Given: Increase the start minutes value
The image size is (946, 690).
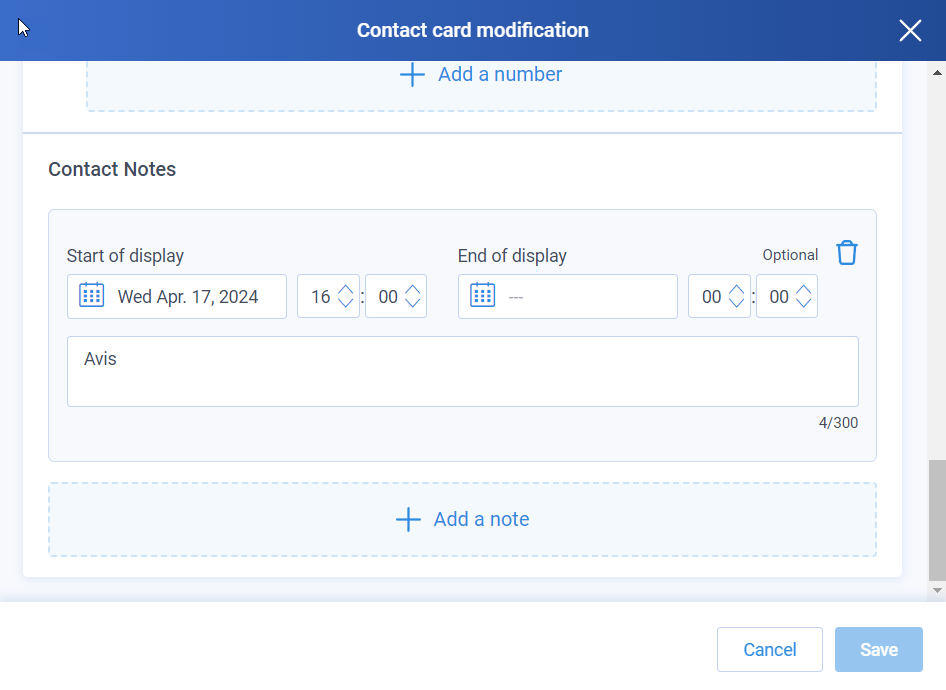Looking at the screenshot, I should (x=413, y=290).
